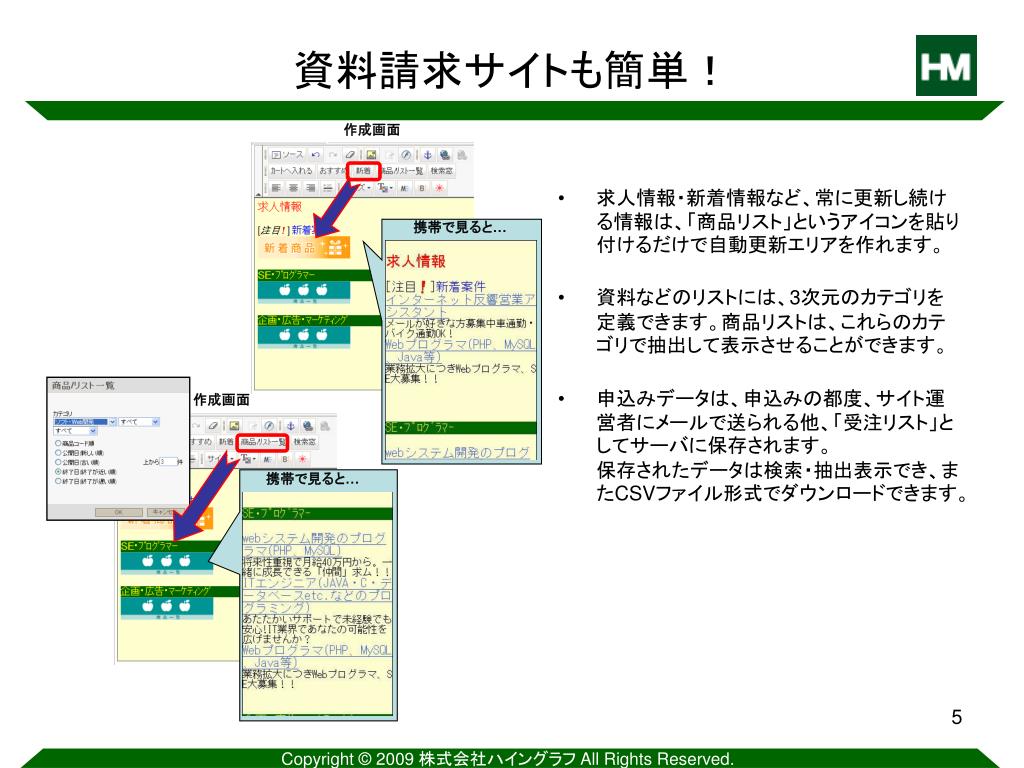Click eraser icon in lower editor toolbar
This screenshot has width=1024, height=768.
(213, 426)
